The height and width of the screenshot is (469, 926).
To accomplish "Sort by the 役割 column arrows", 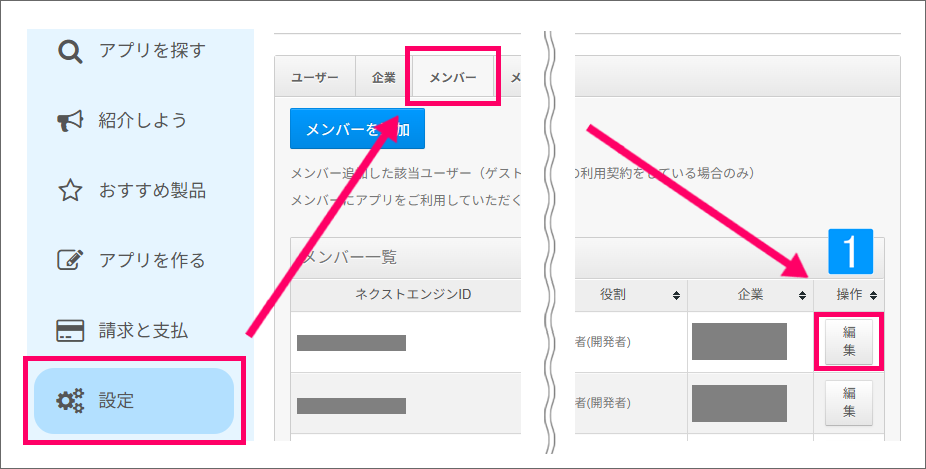I will point(676,296).
